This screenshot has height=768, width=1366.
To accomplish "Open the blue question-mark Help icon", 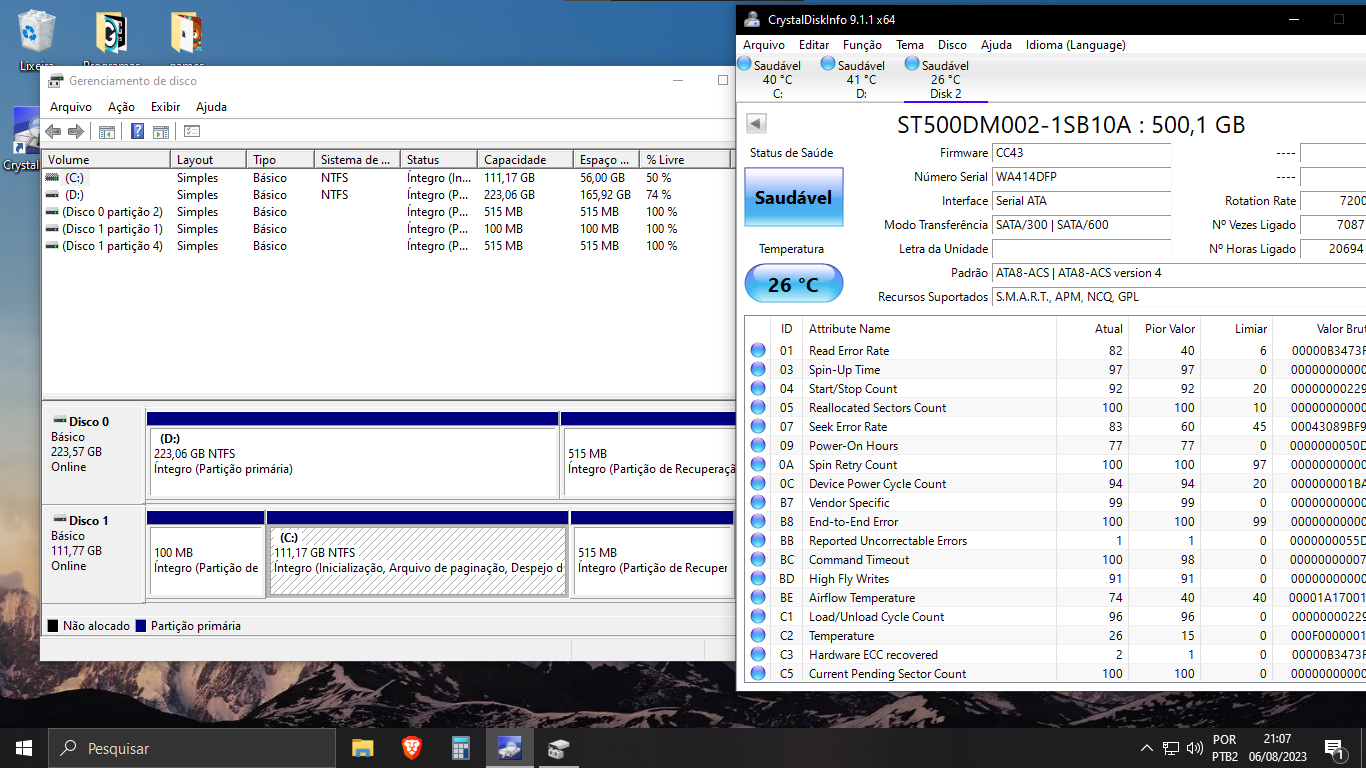I will [x=137, y=131].
